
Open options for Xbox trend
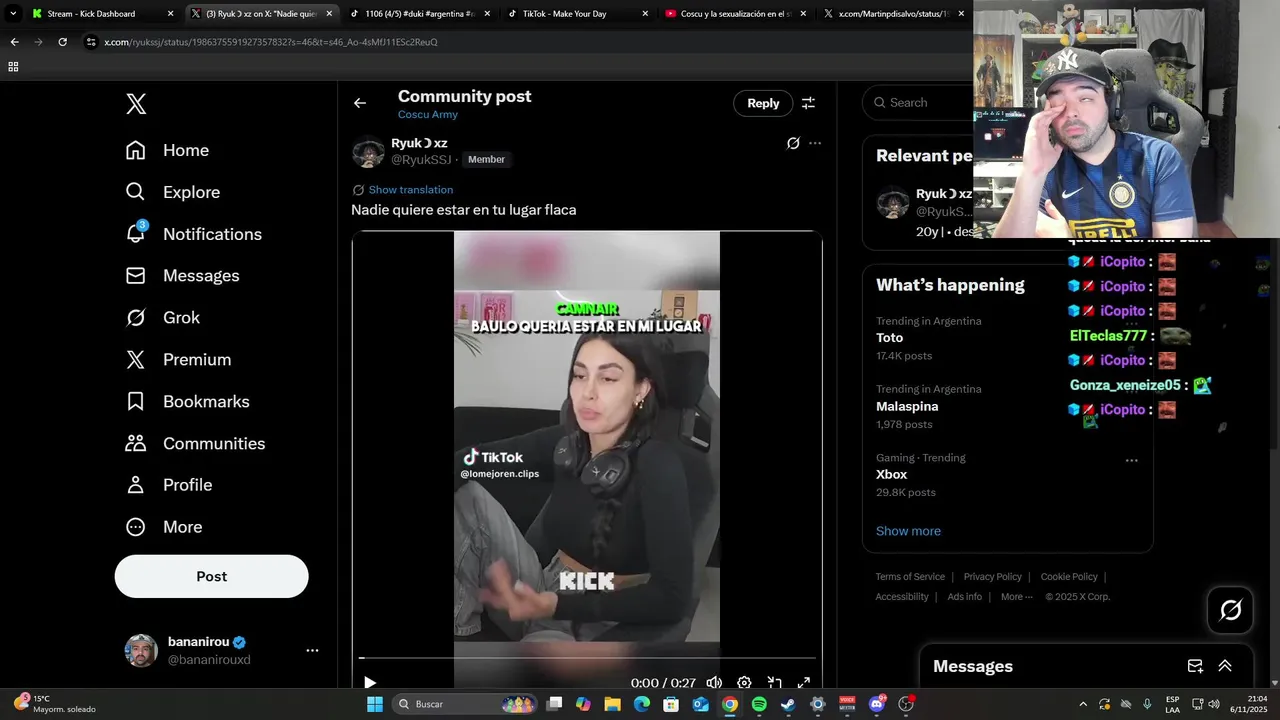pos(1131,460)
